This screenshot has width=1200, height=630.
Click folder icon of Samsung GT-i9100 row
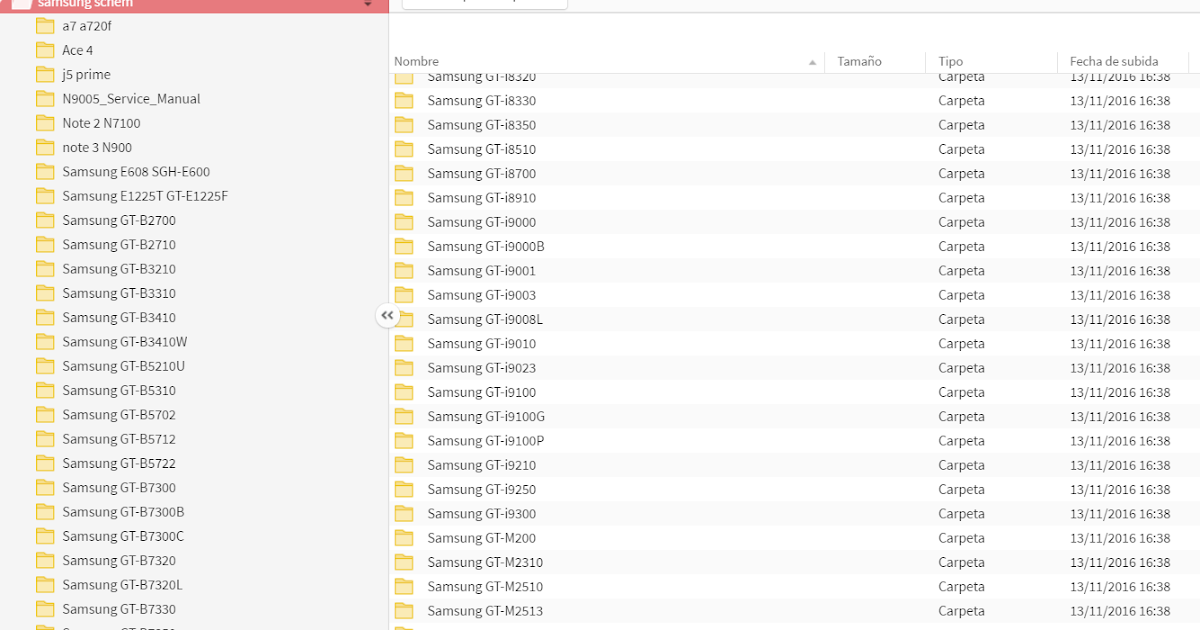(404, 392)
